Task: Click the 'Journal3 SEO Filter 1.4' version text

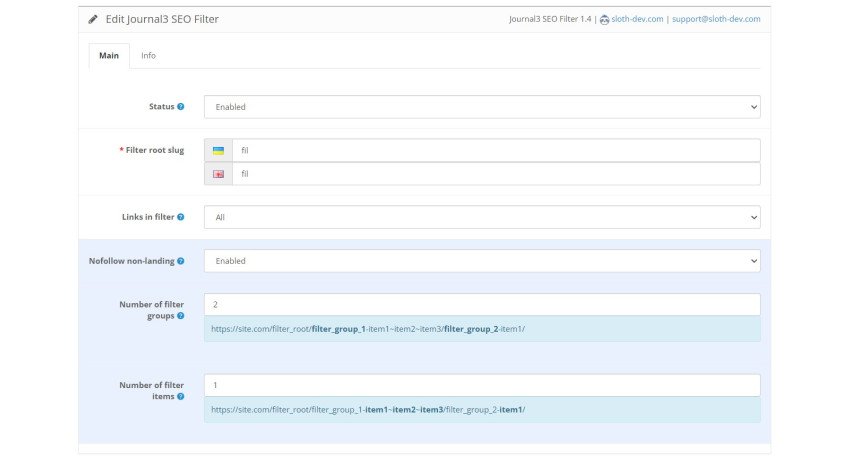Action: click(550, 19)
